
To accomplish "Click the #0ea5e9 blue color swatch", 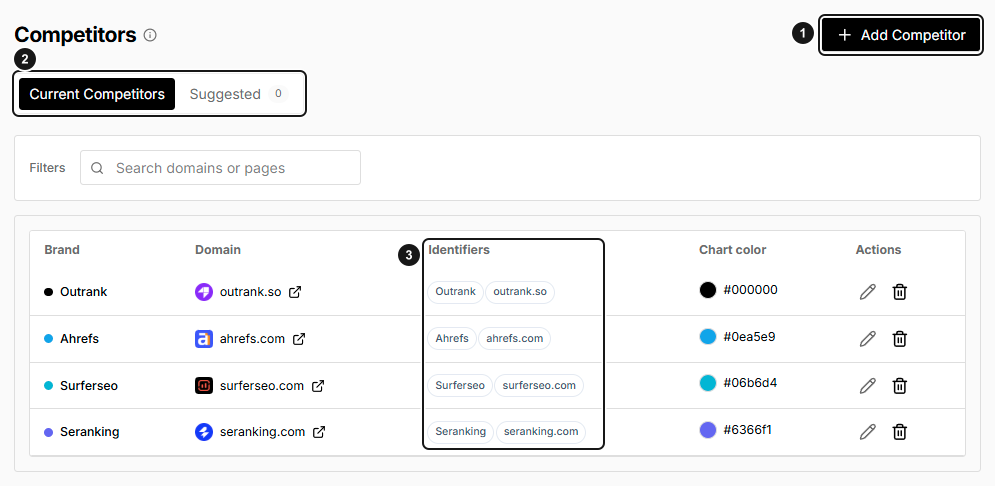I will 708,337.
